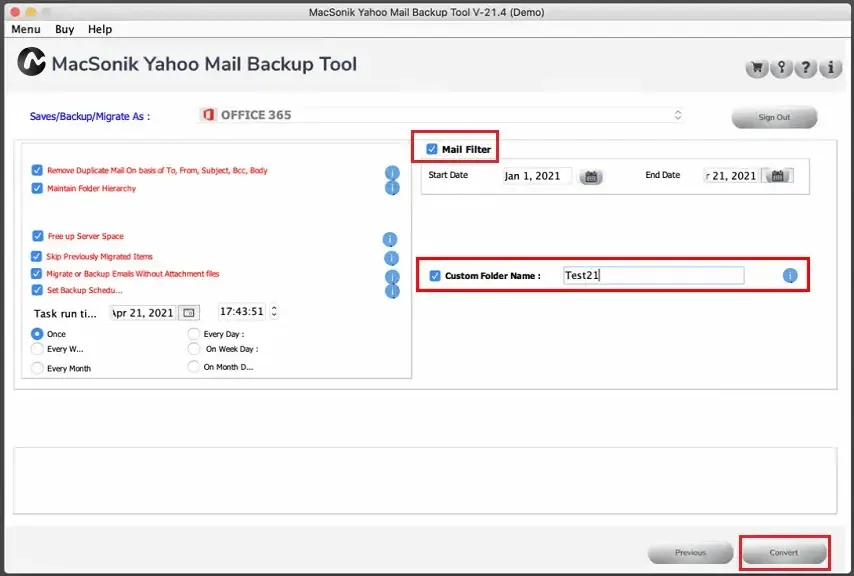Viewport: 854px width, 576px height.
Task: Click the shopping cart buy icon
Action: (757, 68)
